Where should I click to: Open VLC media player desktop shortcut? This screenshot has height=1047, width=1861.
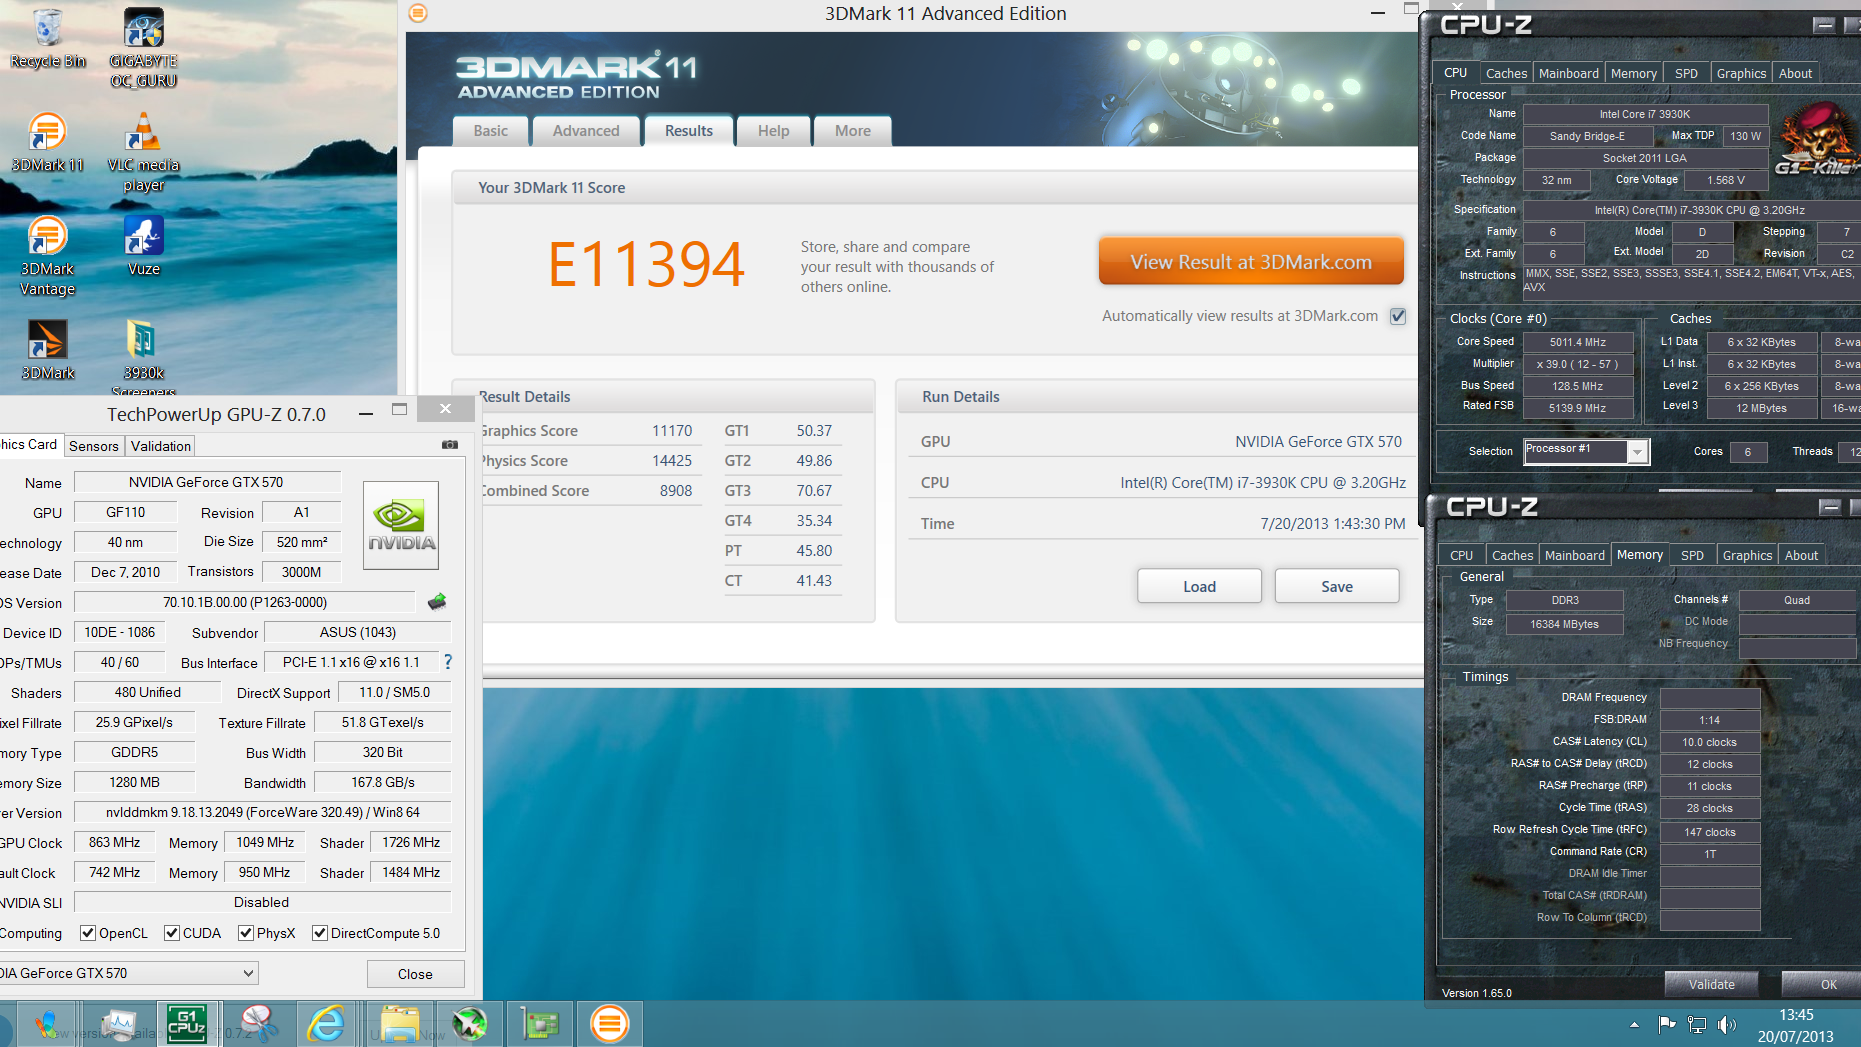(x=143, y=152)
